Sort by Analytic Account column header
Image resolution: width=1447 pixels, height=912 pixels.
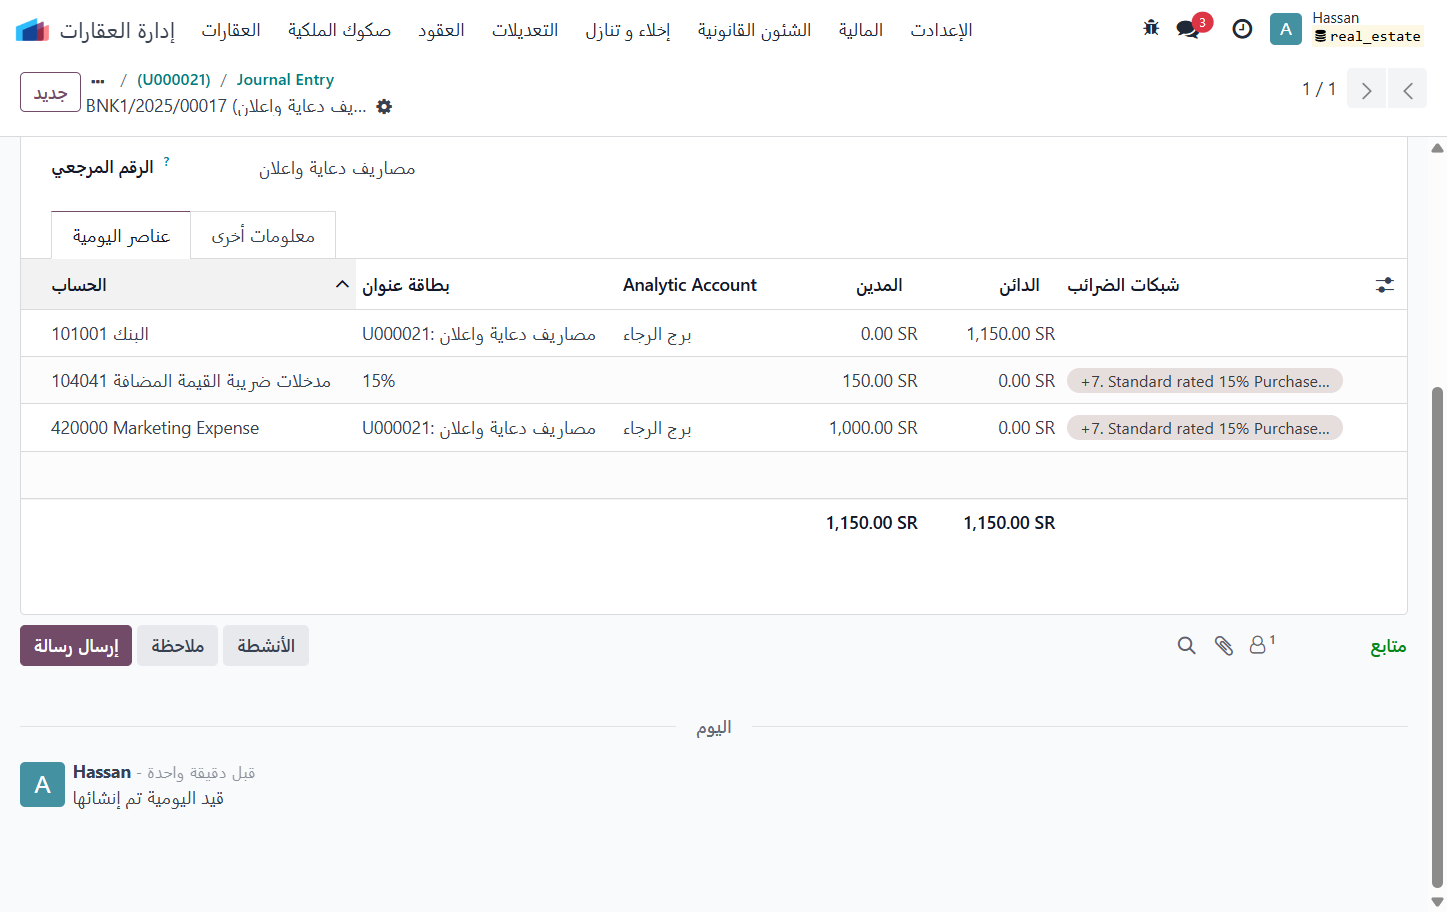[x=690, y=285]
